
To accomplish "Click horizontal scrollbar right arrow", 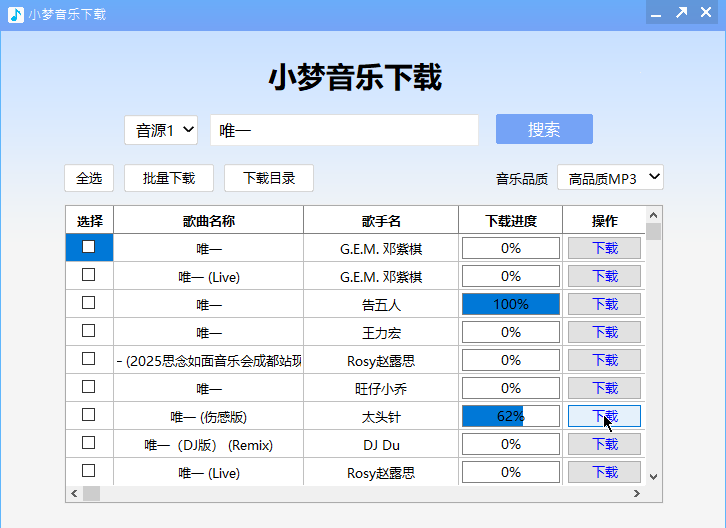I will [x=636, y=494].
